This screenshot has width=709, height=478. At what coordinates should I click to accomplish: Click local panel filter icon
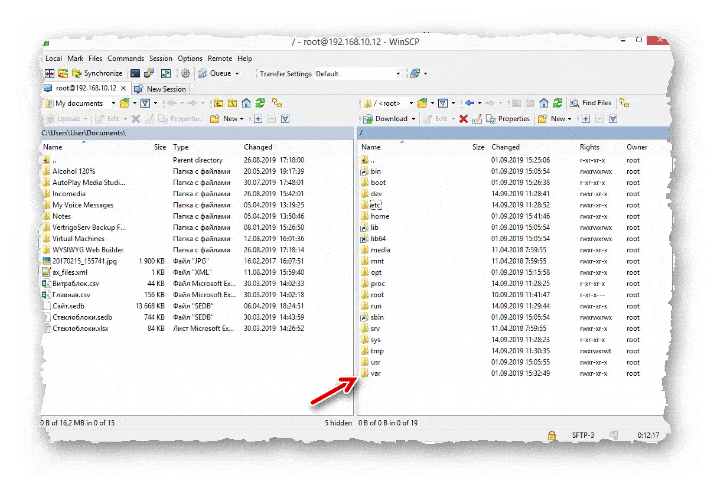pos(145,104)
